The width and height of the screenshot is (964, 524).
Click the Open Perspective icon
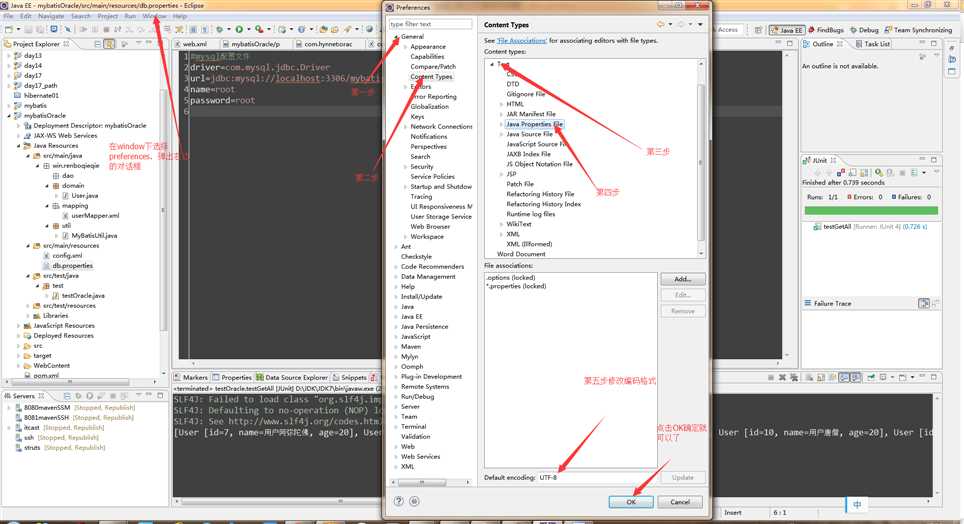[759, 30]
